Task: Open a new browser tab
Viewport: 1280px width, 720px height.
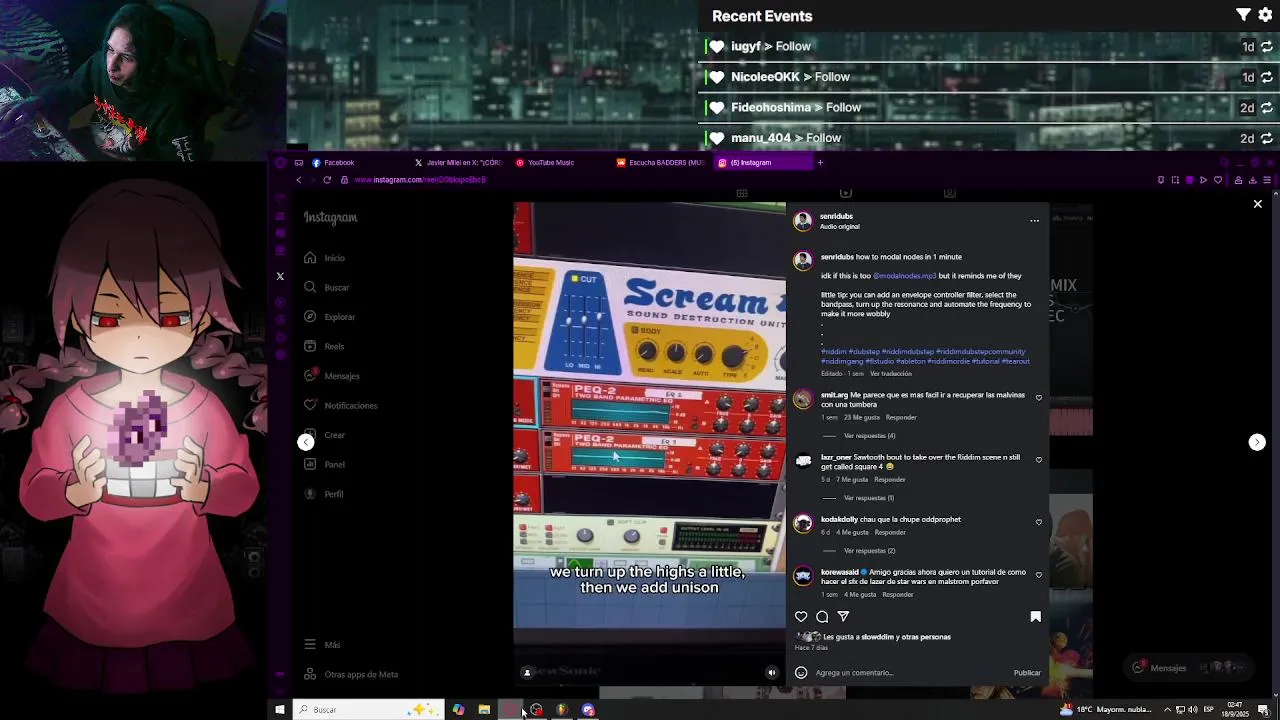Action: coord(820,163)
